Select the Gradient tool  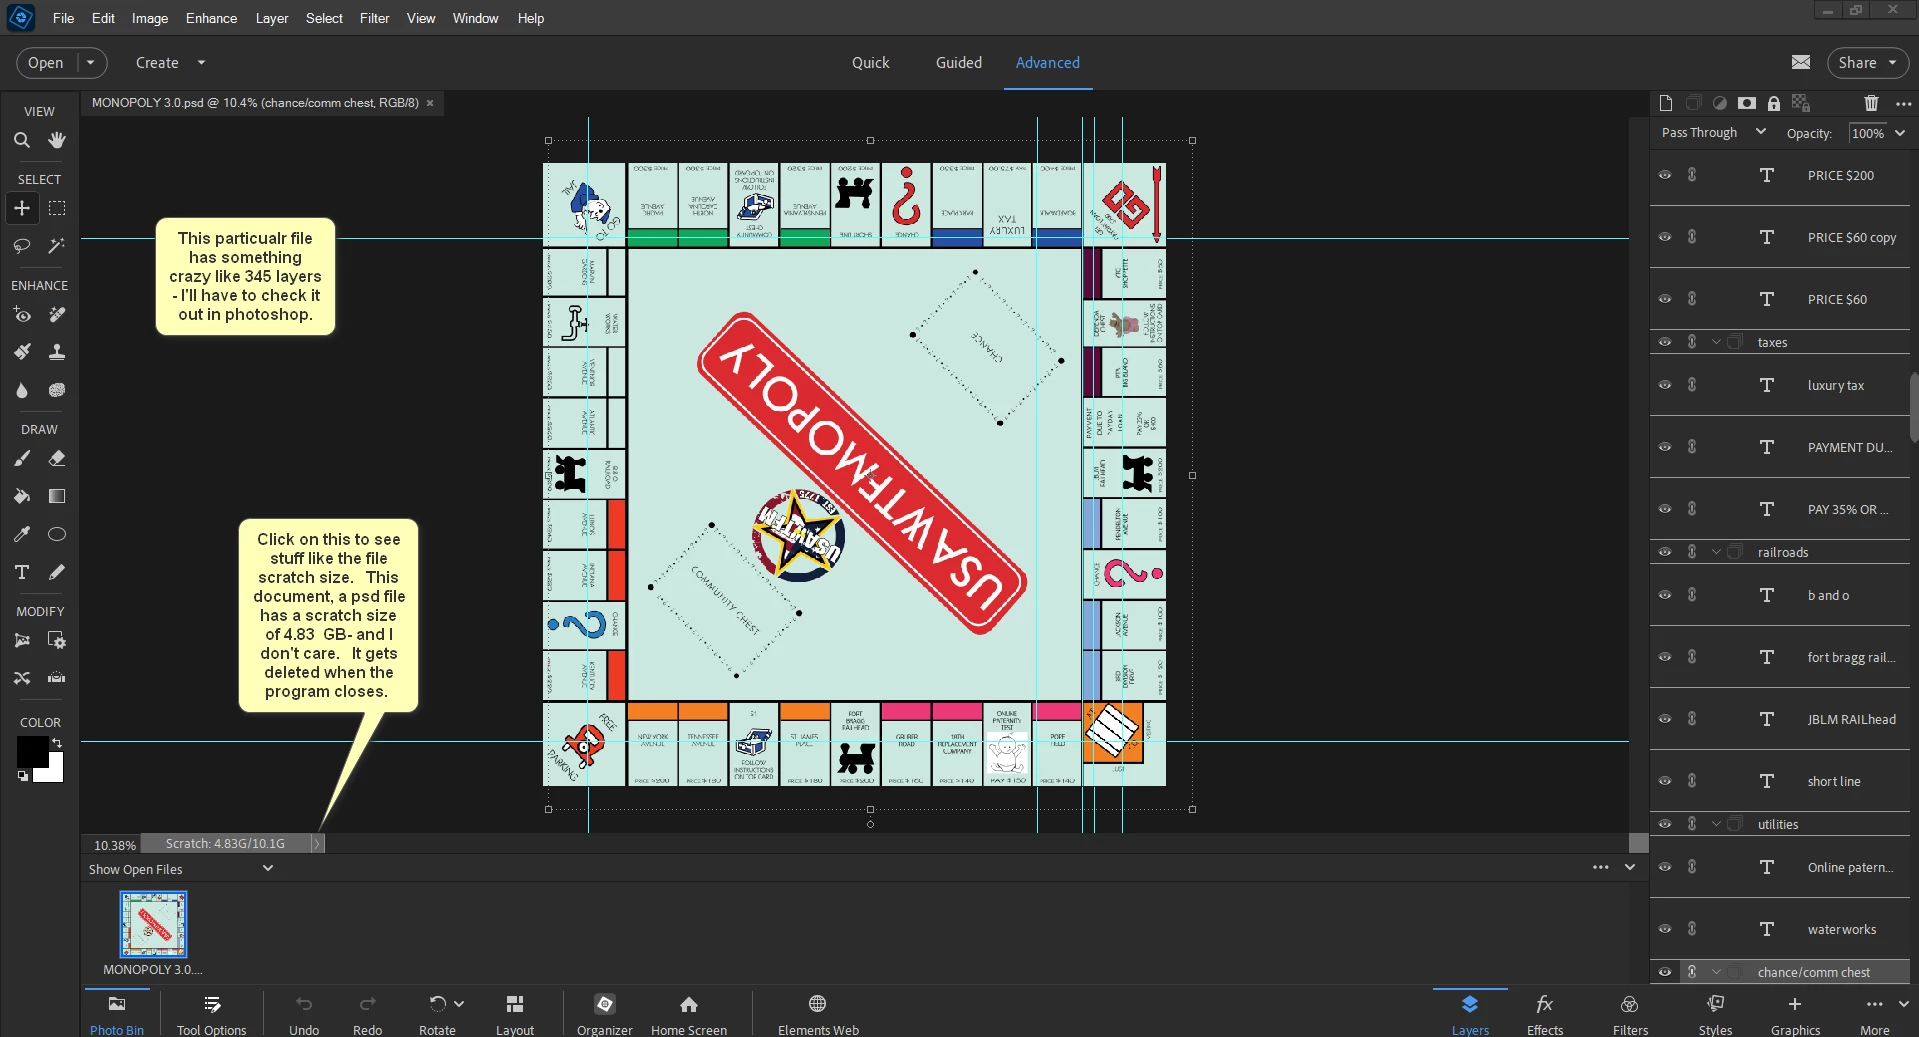click(57, 496)
